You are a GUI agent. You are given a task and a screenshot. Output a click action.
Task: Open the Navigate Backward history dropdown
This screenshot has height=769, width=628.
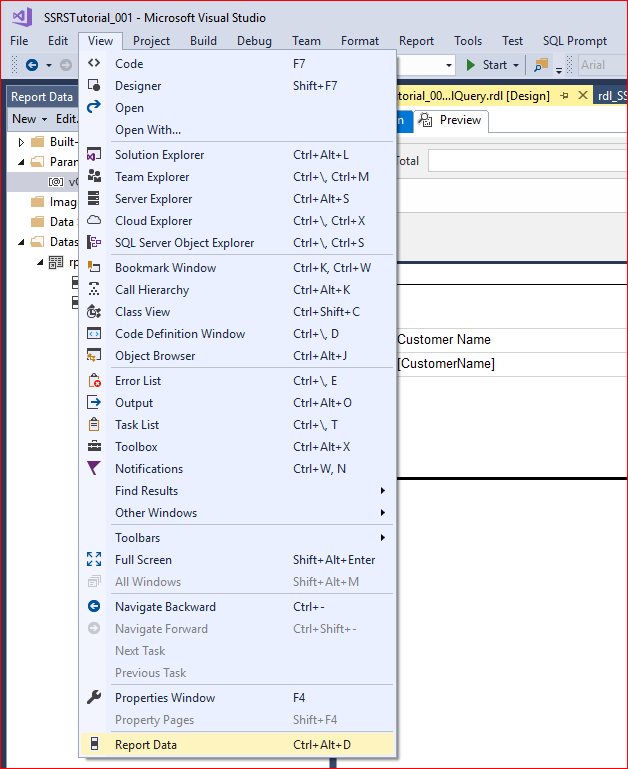point(48,65)
